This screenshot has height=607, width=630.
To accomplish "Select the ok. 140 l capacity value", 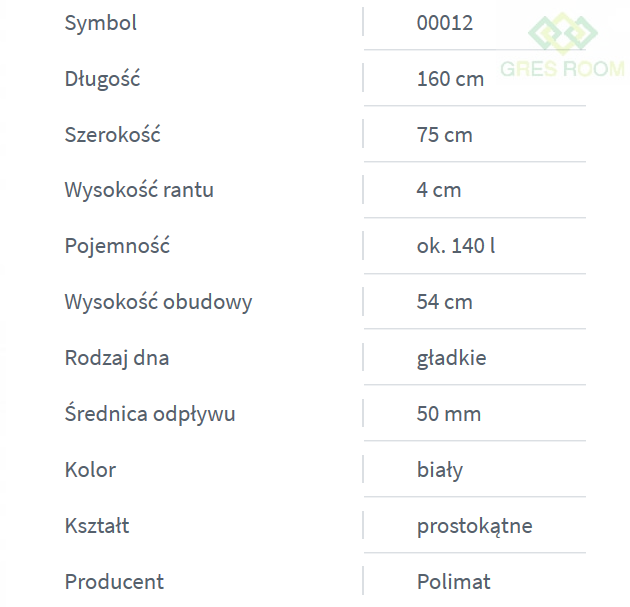I will [455, 246].
